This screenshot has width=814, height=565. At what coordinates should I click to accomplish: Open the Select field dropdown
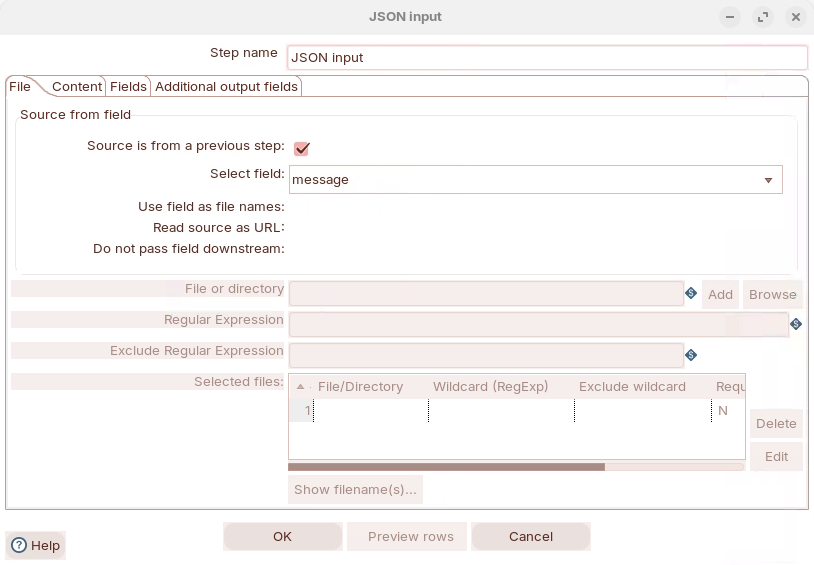coord(768,180)
